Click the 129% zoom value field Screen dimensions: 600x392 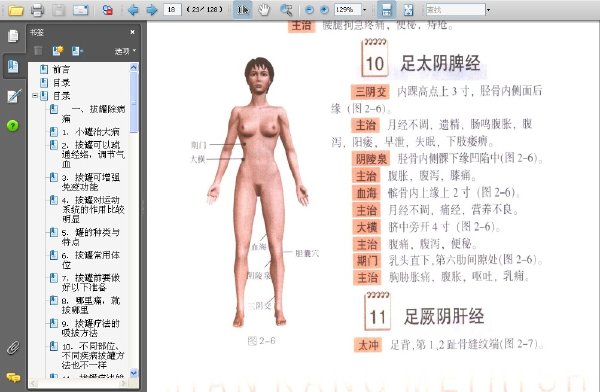point(347,9)
